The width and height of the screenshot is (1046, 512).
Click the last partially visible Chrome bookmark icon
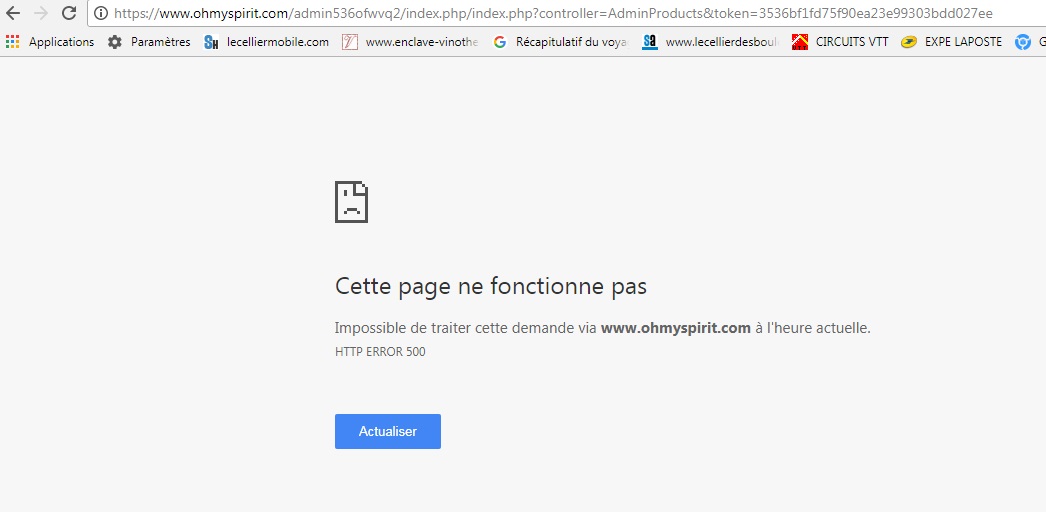[x=1023, y=42]
